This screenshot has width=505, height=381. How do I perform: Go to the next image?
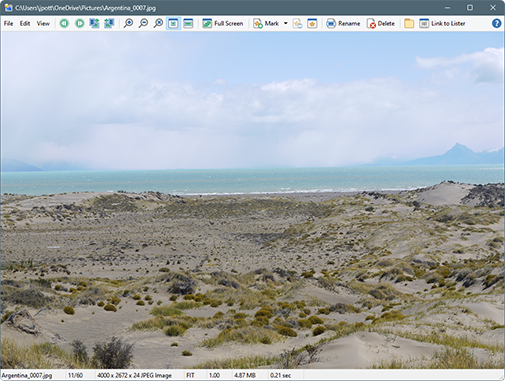(x=80, y=23)
